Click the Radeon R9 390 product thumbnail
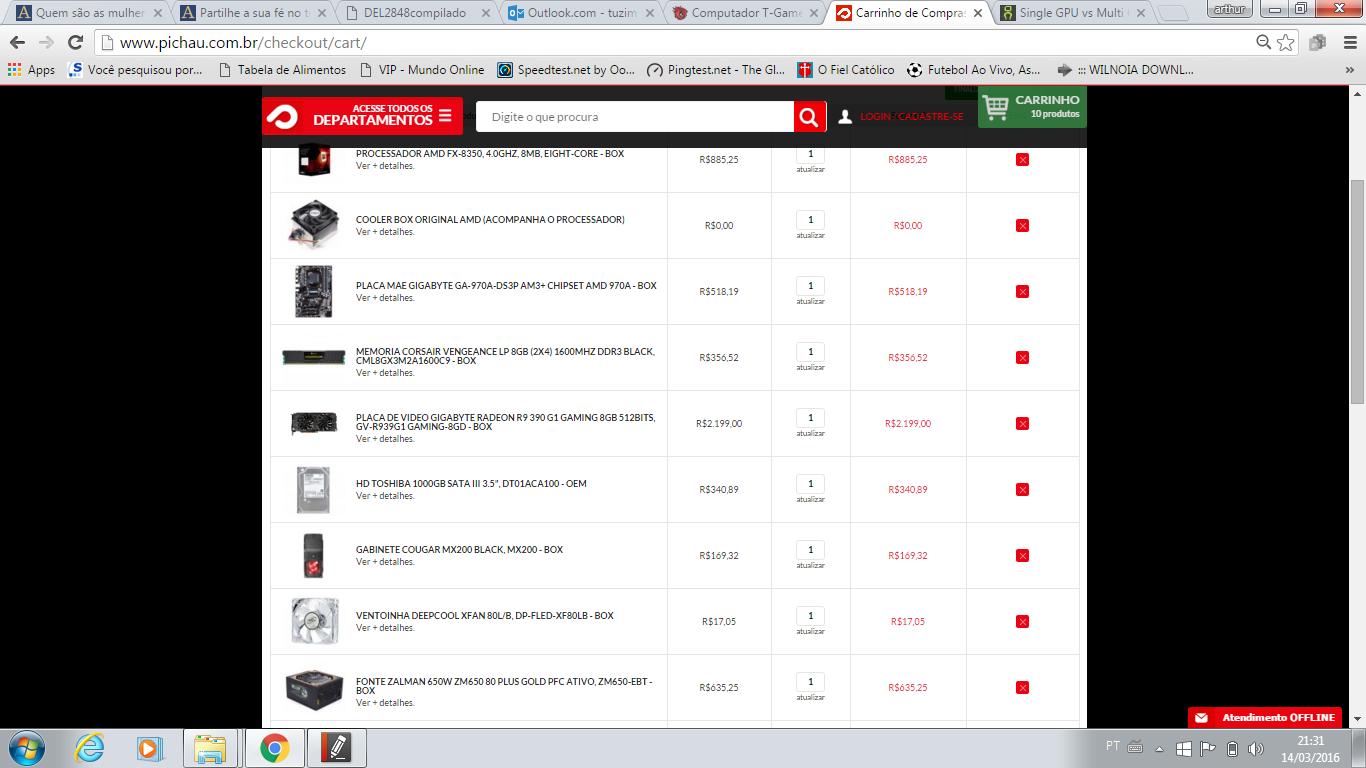1366x768 pixels. pos(313,423)
